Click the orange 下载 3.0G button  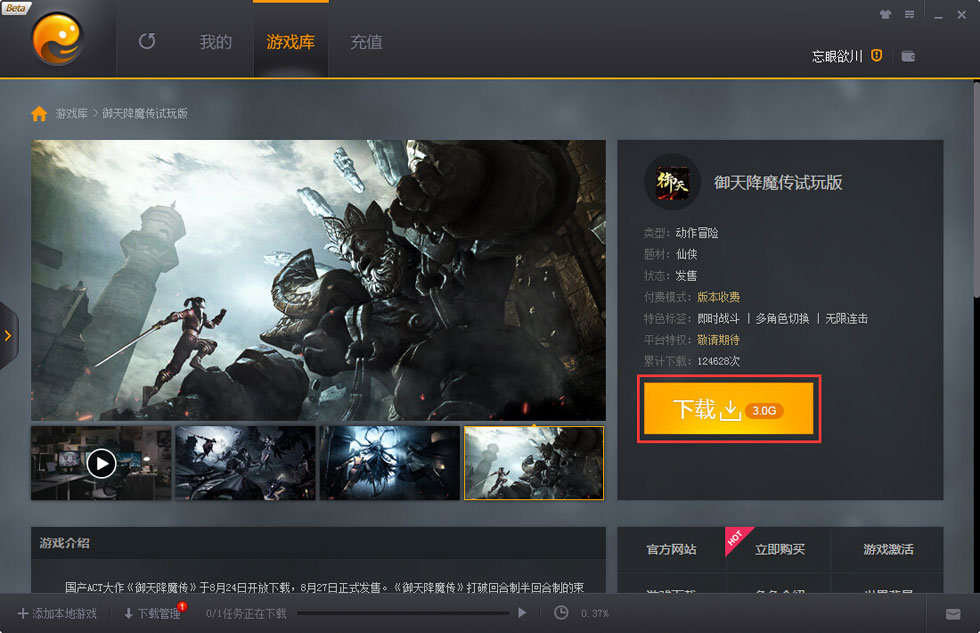(x=728, y=409)
